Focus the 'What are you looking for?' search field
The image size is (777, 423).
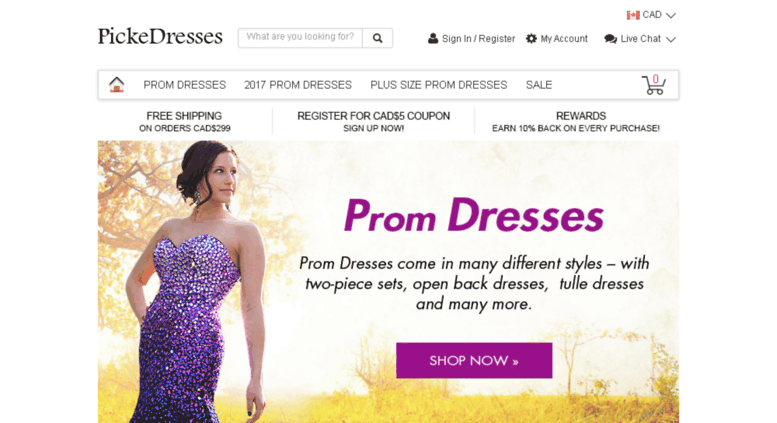click(x=300, y=38)
